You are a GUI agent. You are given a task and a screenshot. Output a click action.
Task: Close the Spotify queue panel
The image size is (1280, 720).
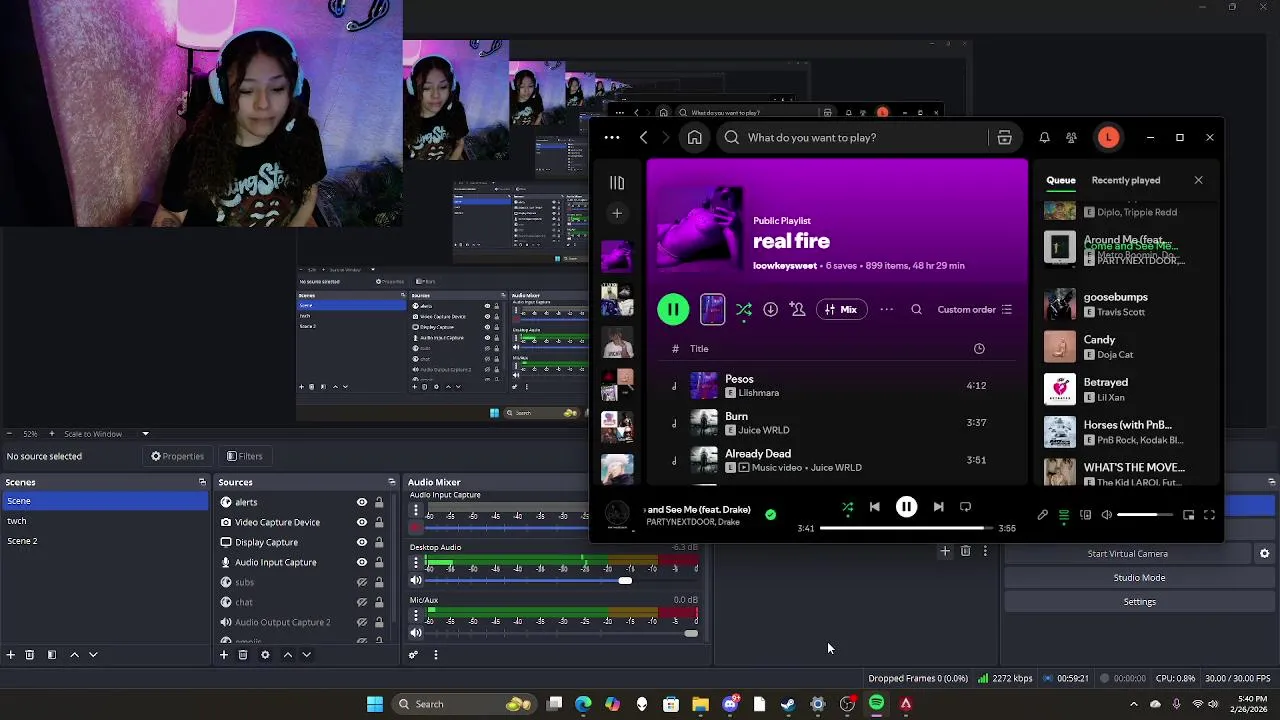click(1199, 180)
